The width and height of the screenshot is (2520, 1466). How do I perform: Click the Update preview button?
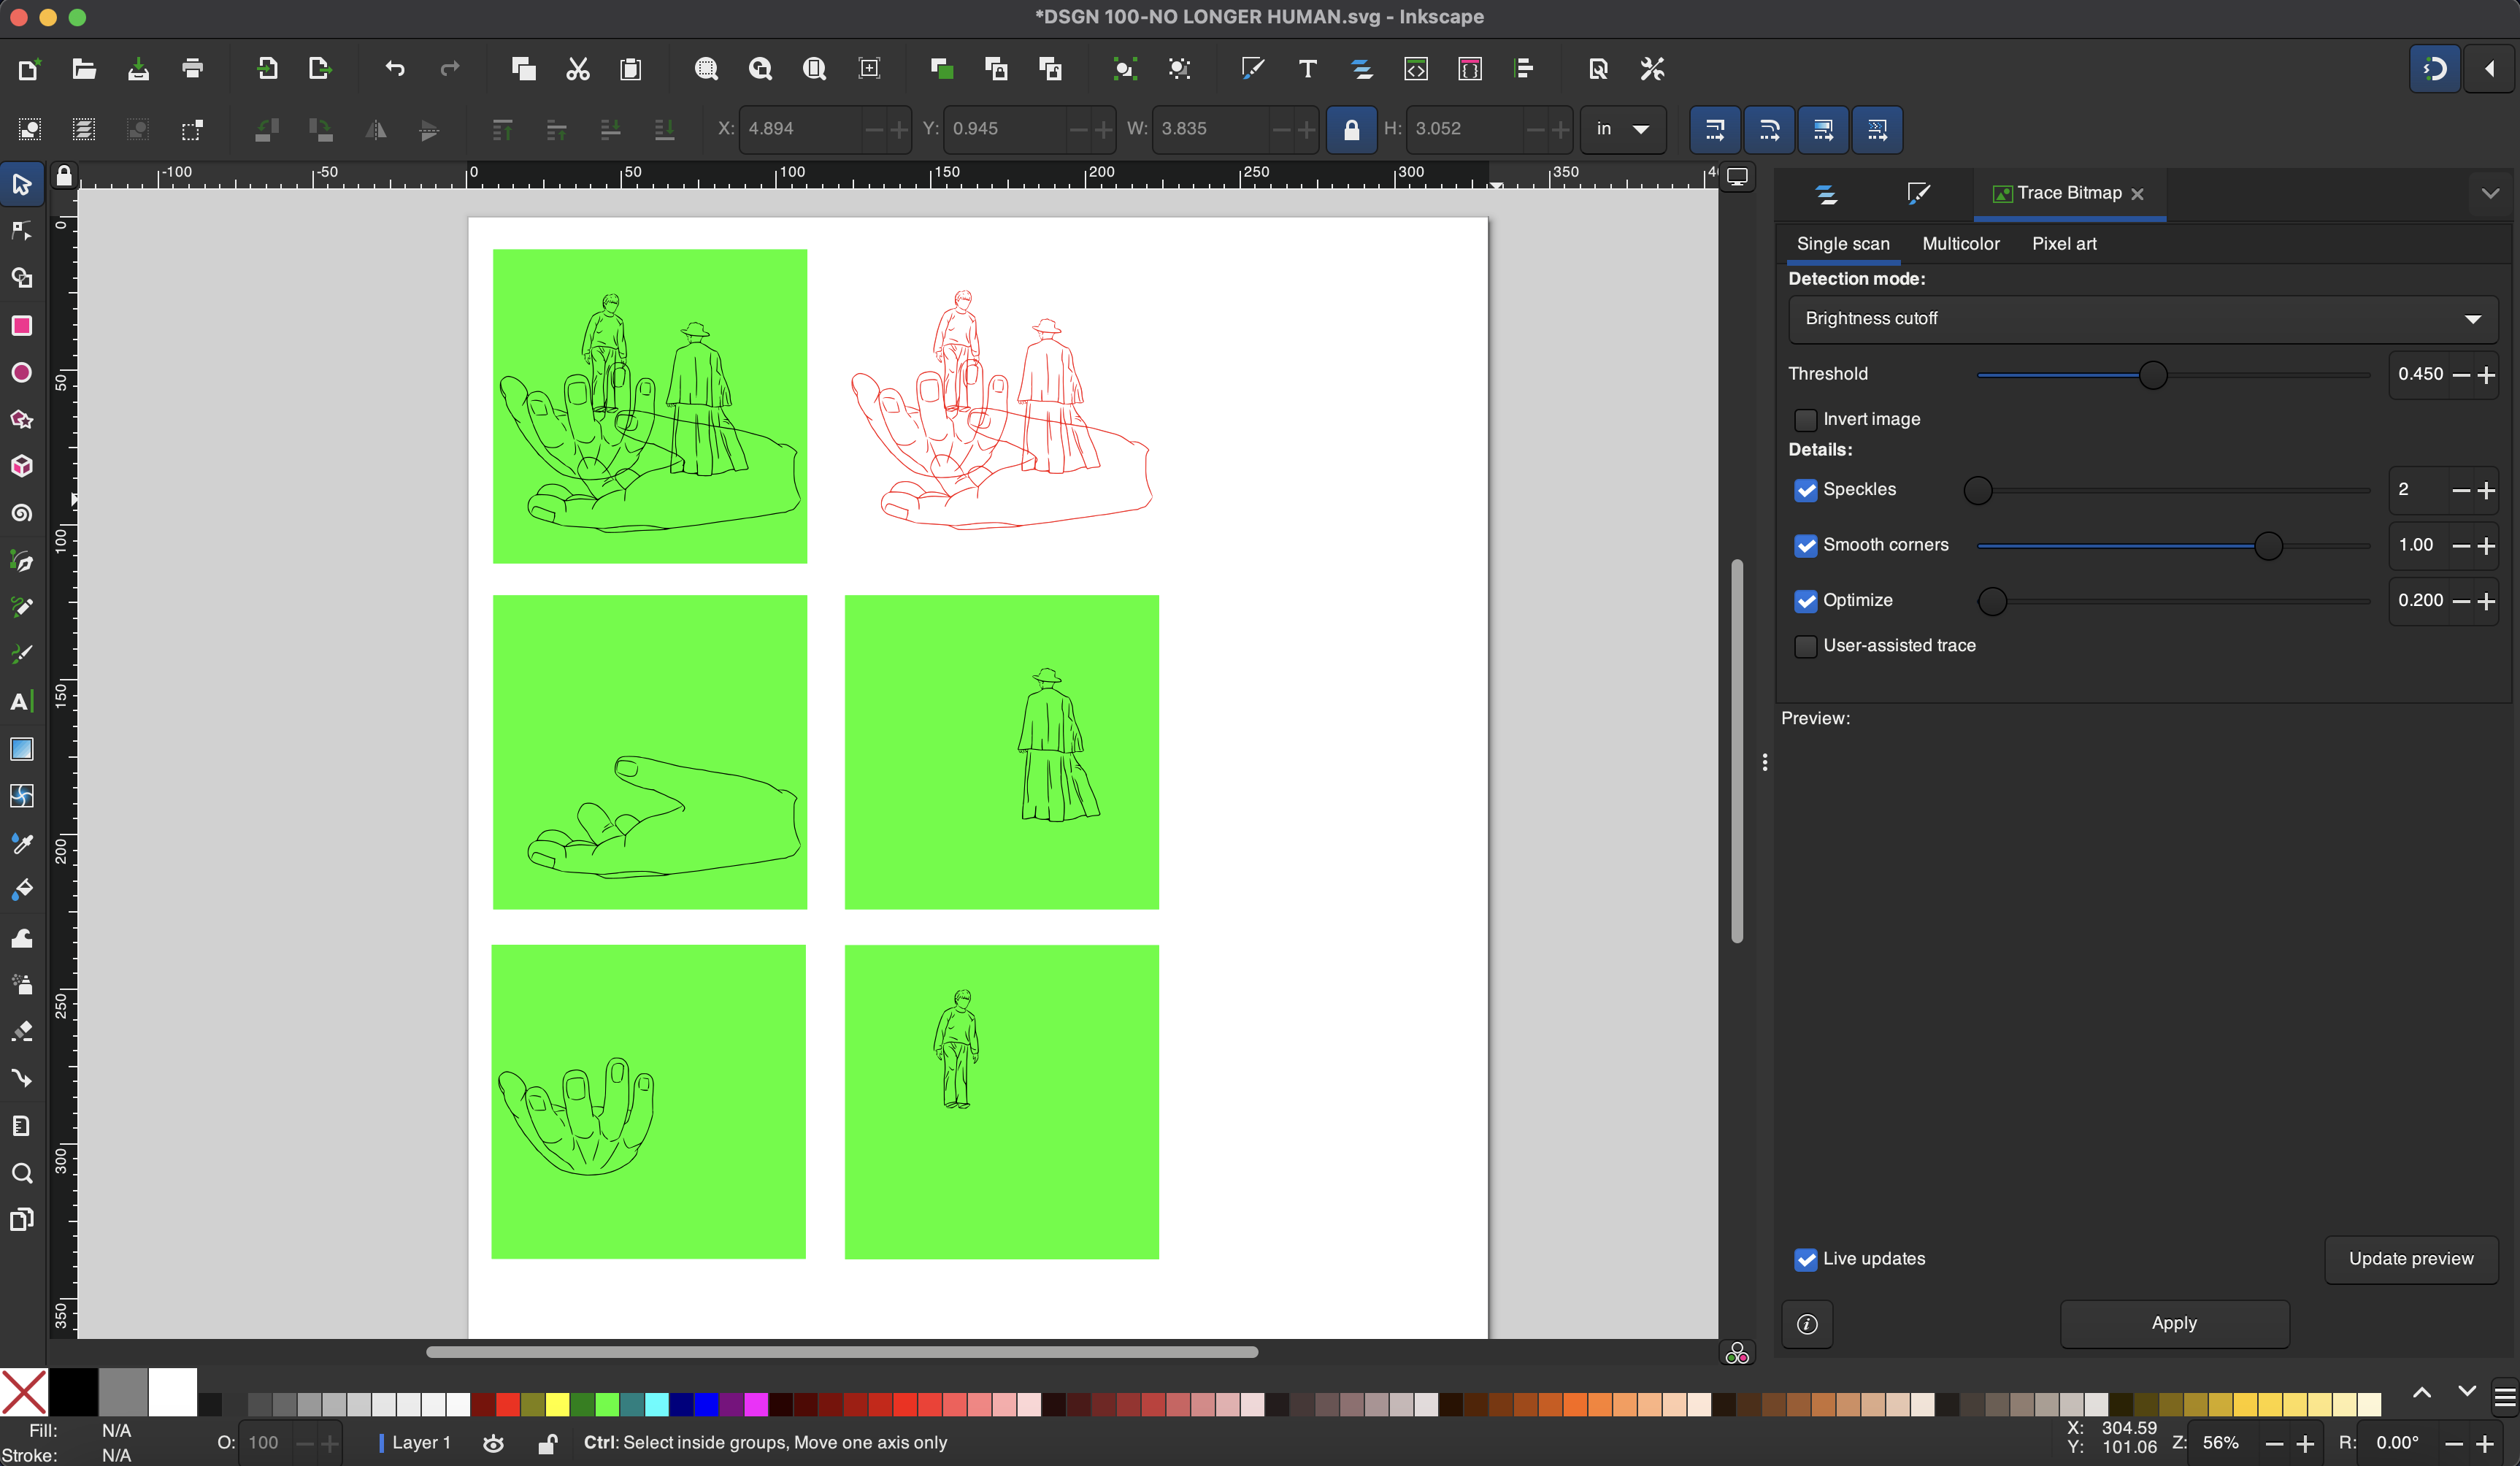click(x=2410, y=1259)
